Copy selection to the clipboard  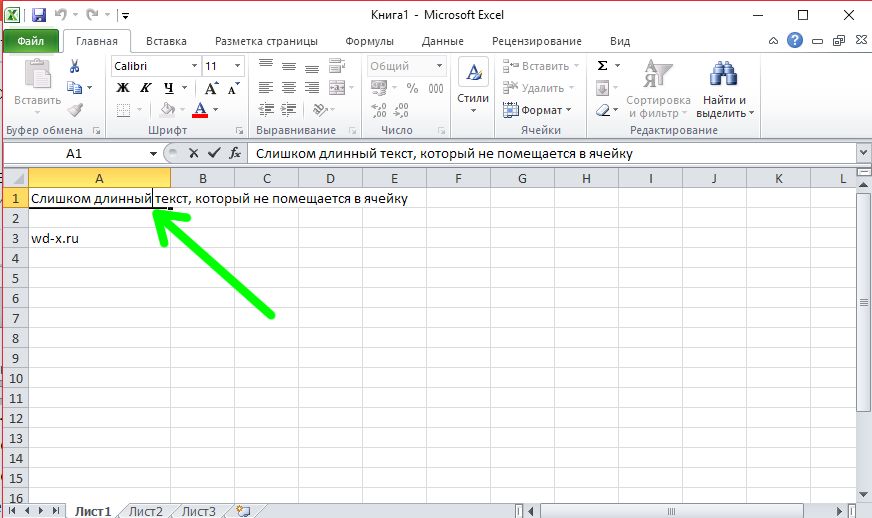[74, 87]
